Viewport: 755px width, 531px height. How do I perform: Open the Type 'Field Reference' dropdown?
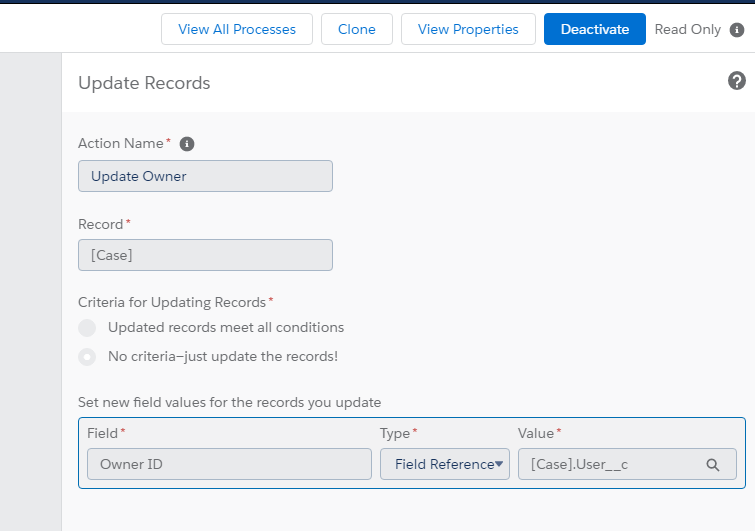pyautogui.click(x=445, y=464)
